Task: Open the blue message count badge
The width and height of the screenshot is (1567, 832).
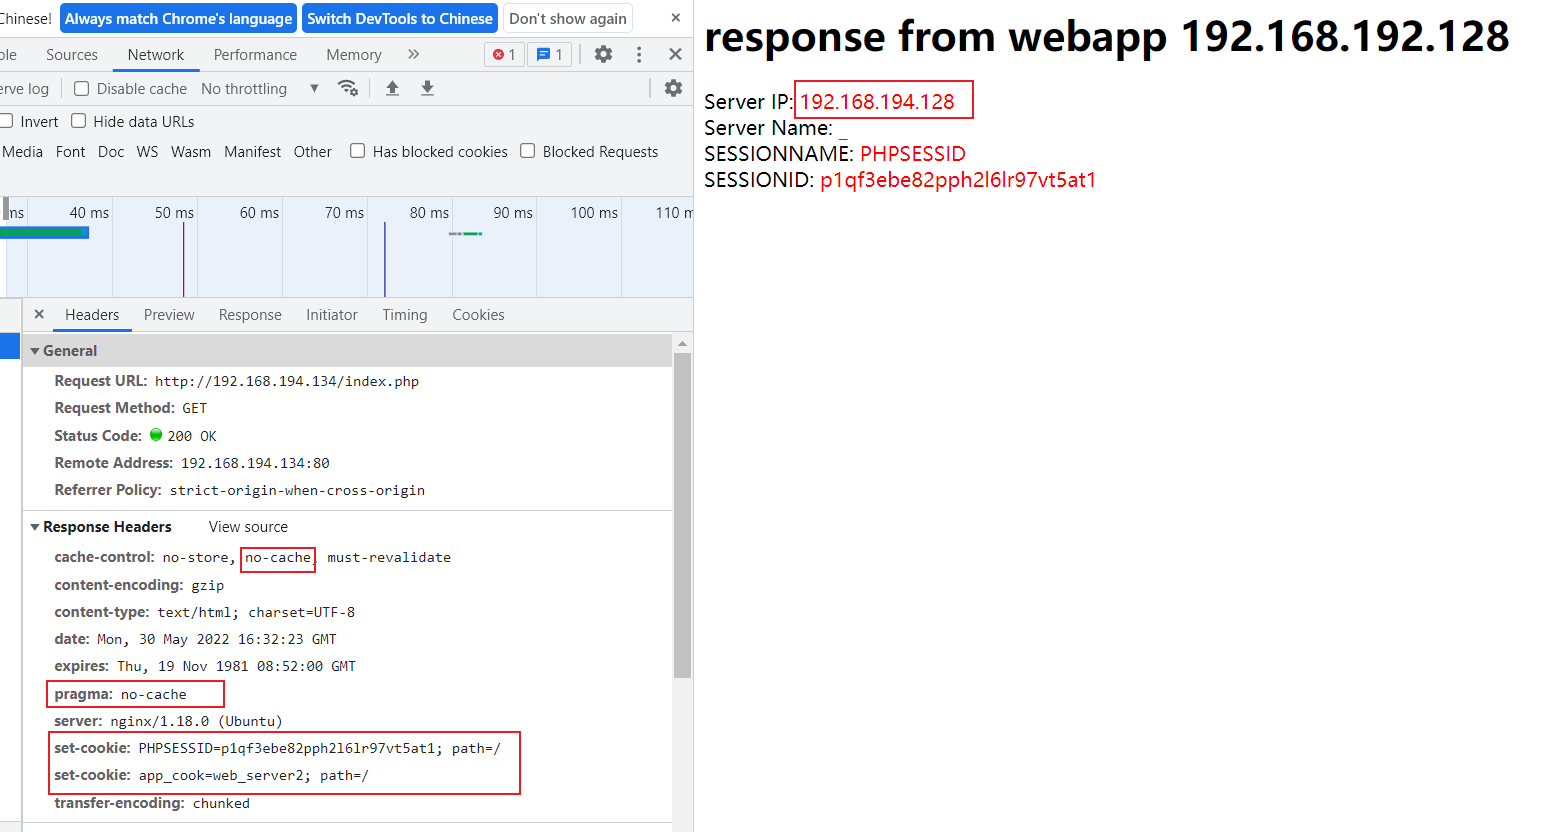Action: pyautogui.click(x=549, y=54)
